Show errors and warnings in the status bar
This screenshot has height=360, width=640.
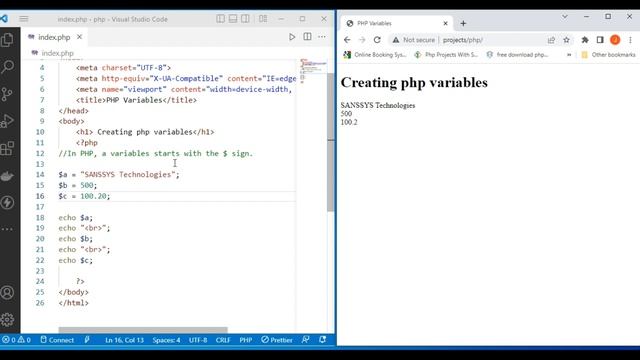(x=17, y=340)
